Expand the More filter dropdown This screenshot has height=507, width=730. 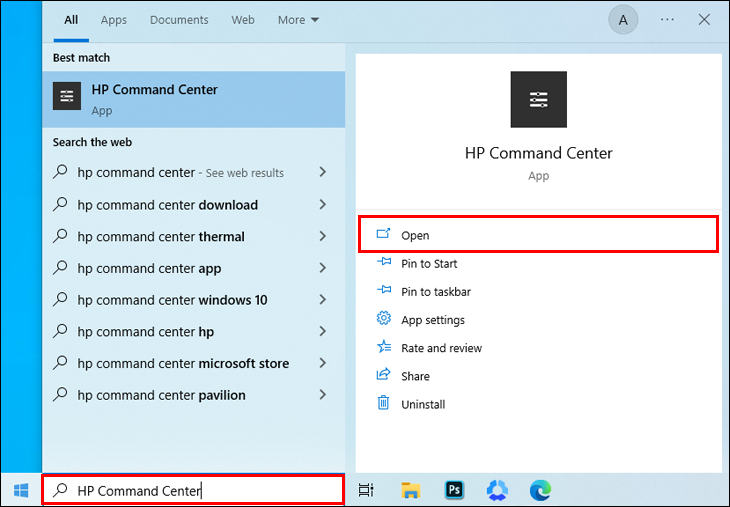[298, 20]
